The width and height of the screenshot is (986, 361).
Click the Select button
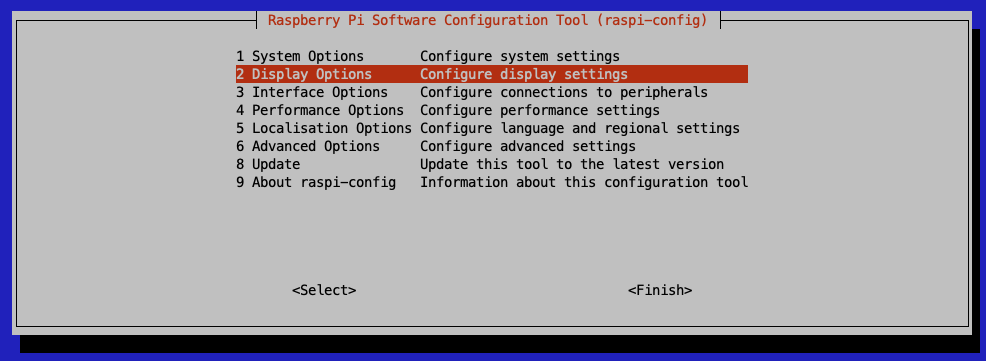(x=324, y=291)
